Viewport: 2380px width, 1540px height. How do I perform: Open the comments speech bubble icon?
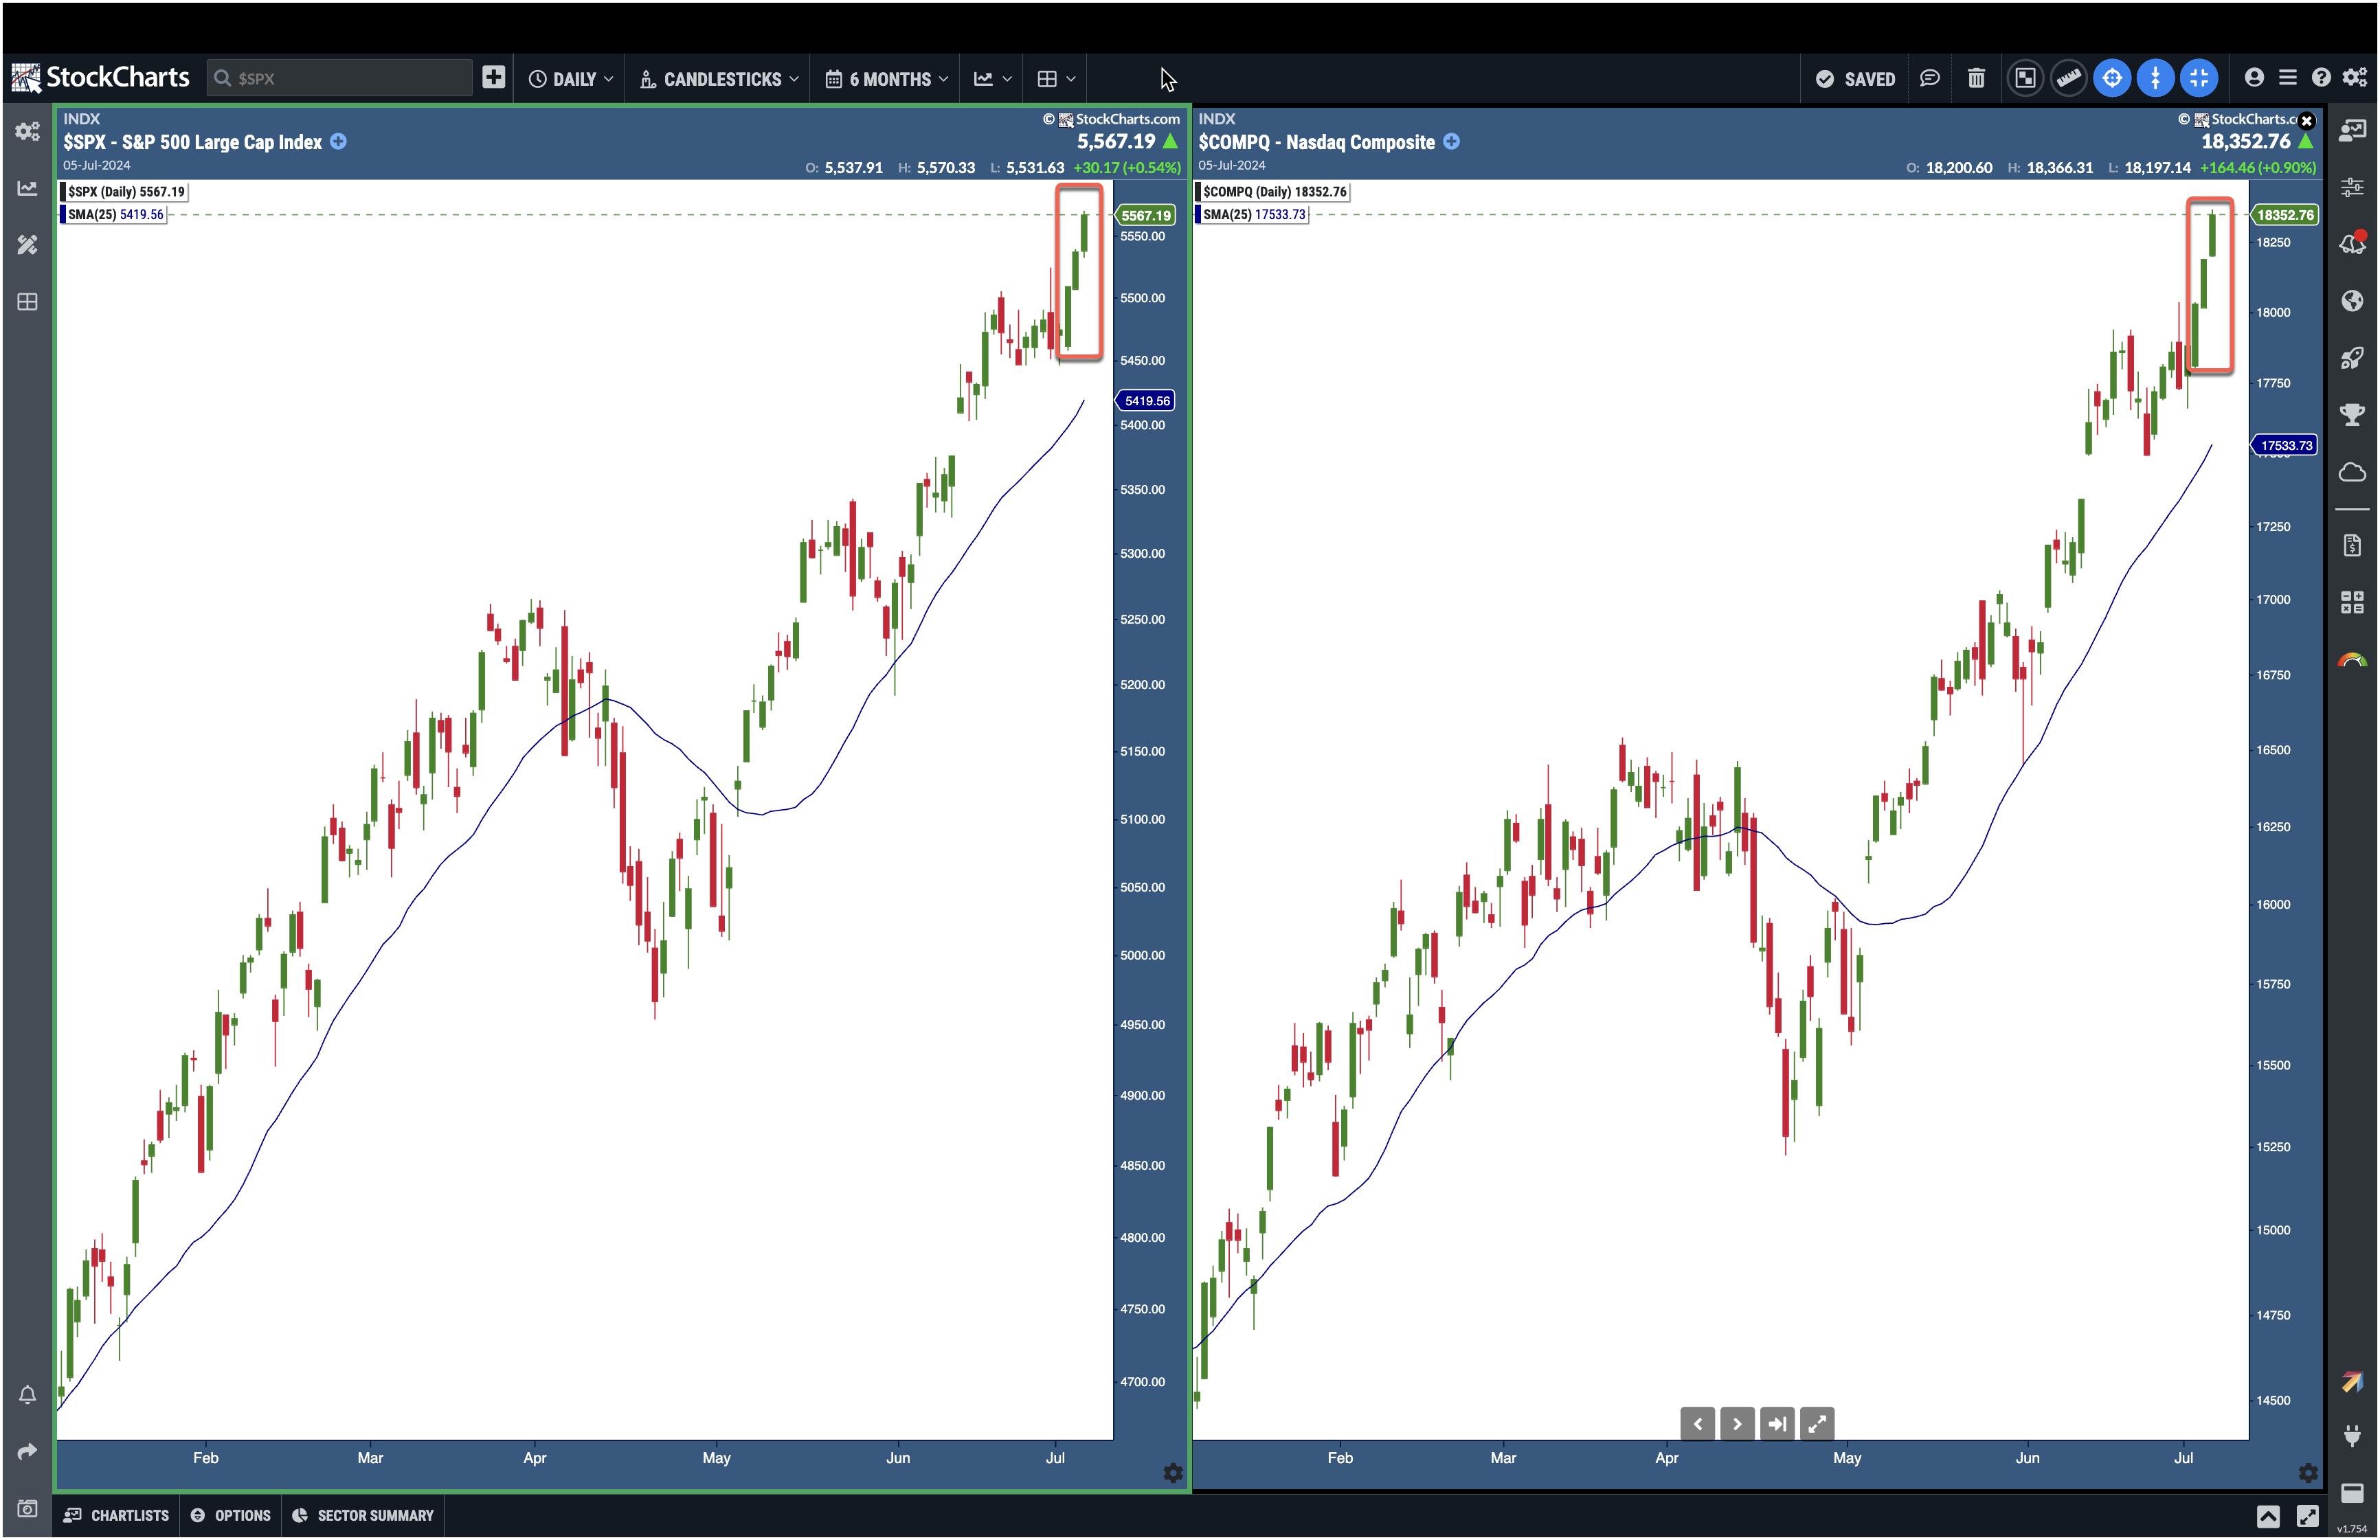pos(1930,78)
